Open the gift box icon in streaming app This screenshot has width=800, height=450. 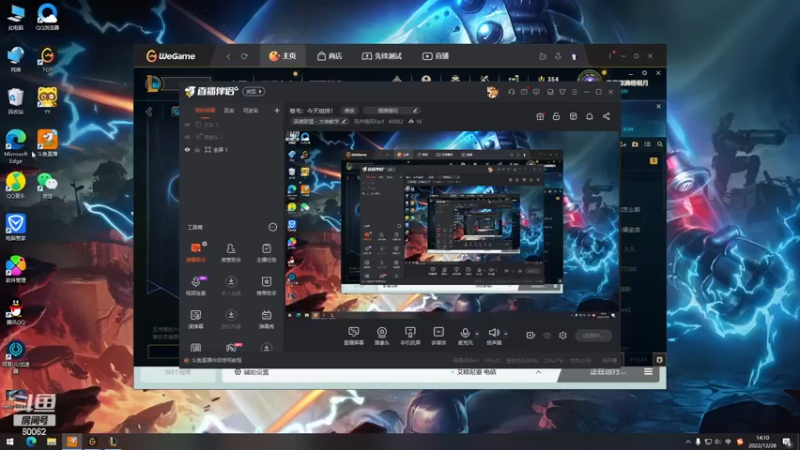coord(540,116)
